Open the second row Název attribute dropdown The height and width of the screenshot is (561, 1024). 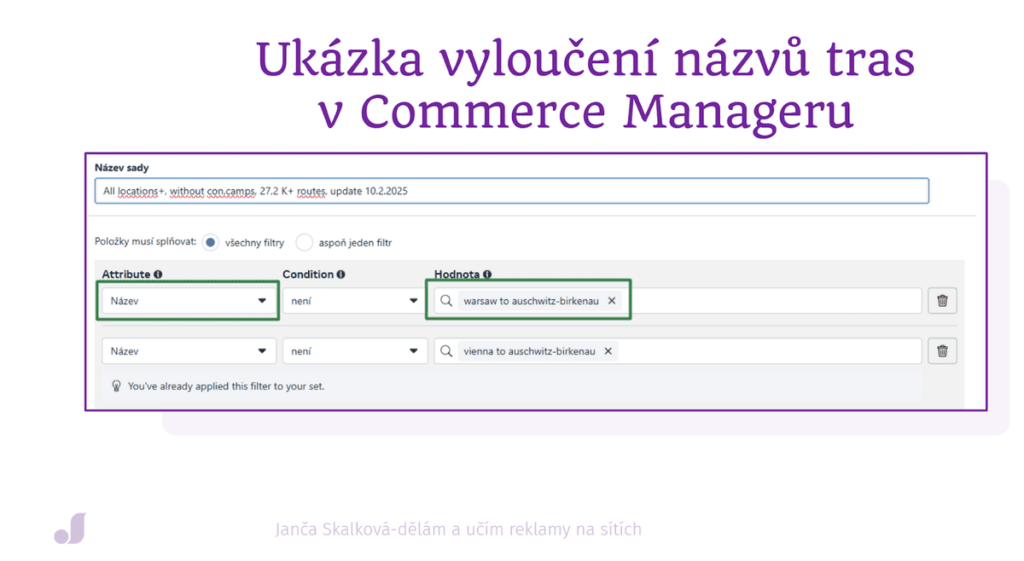[x=188, y=351]
